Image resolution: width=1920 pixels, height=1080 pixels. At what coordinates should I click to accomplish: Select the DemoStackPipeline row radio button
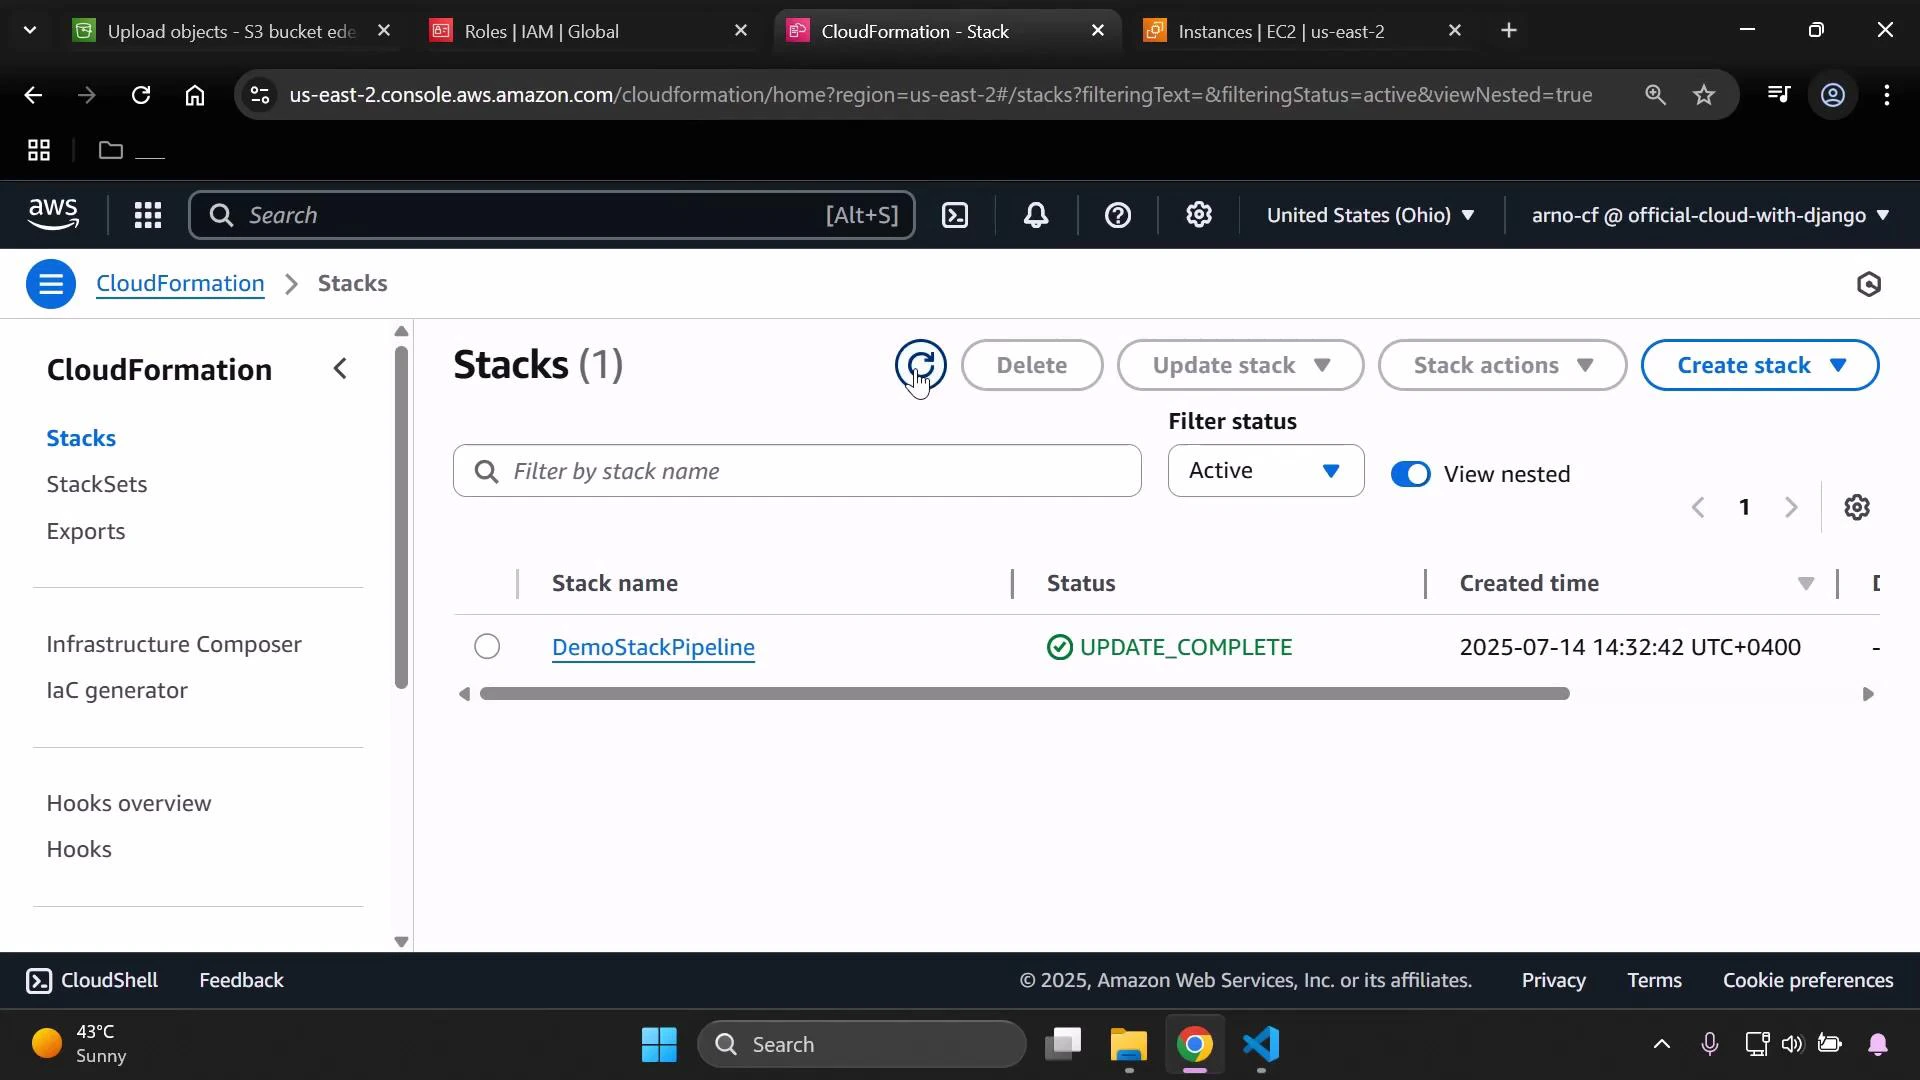(486, 646)
